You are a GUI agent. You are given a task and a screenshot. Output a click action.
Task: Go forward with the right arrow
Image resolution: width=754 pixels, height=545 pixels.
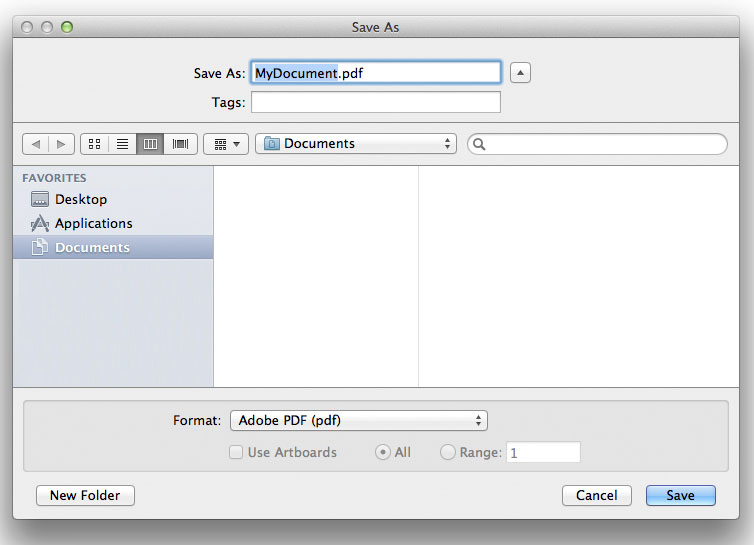pyautogui.click(x=61, y=144)
